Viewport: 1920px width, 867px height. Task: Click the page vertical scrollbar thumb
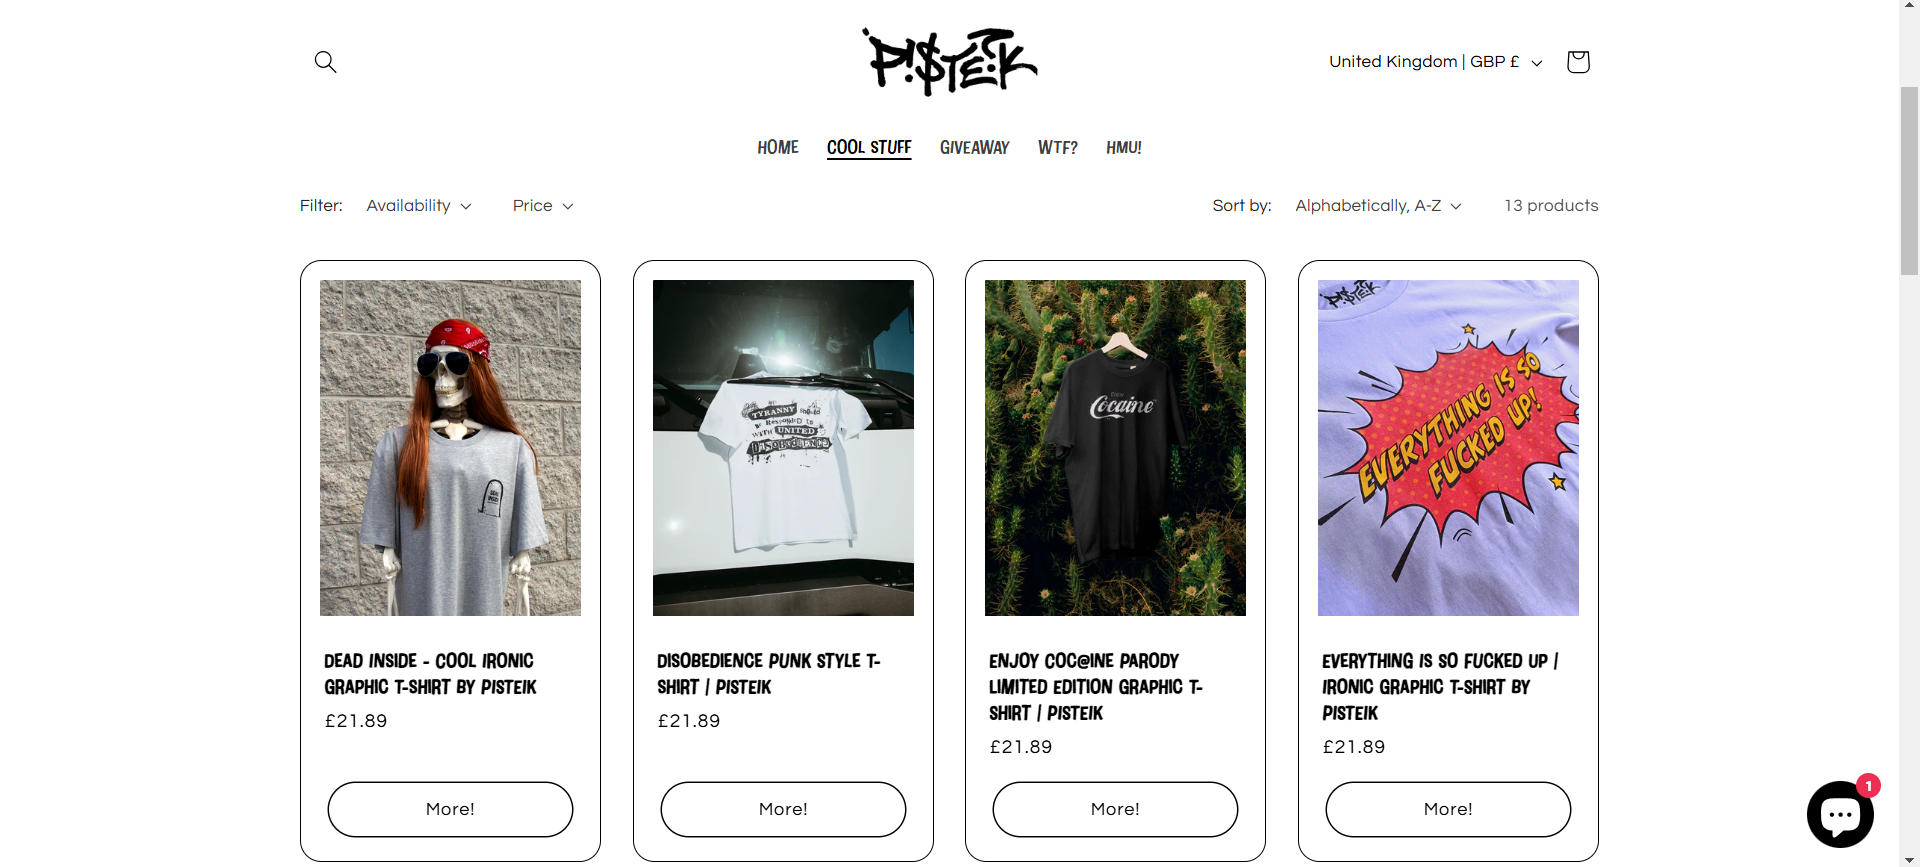(1909, 180)
